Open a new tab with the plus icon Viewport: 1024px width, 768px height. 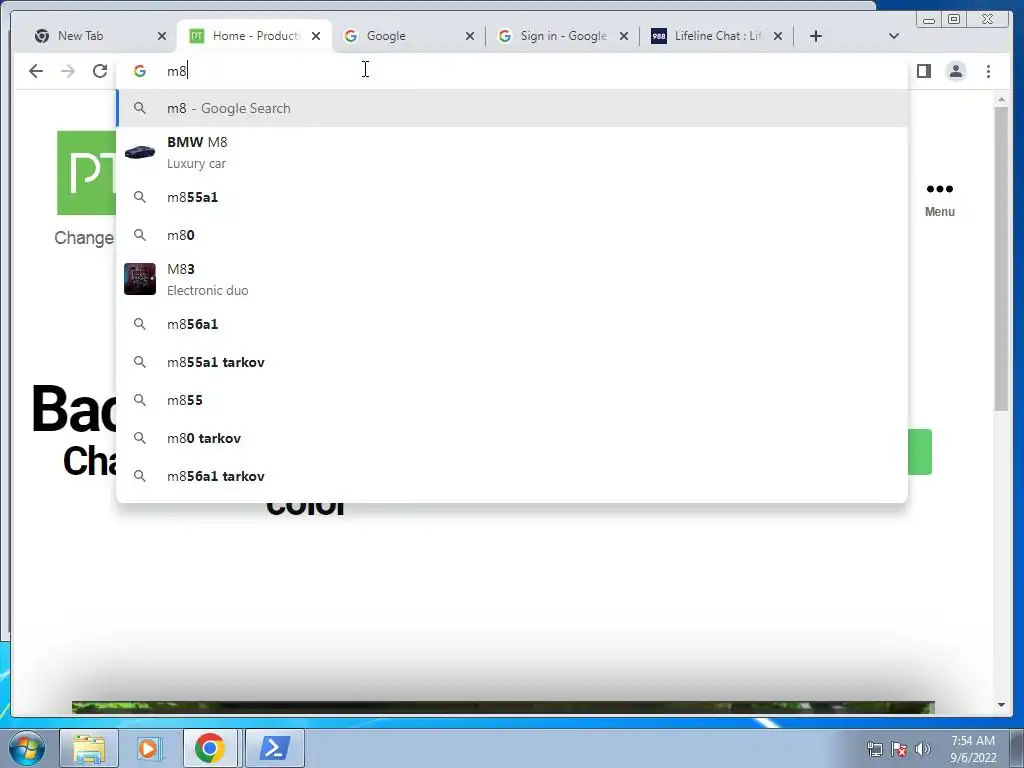click(x=816, y=36)
